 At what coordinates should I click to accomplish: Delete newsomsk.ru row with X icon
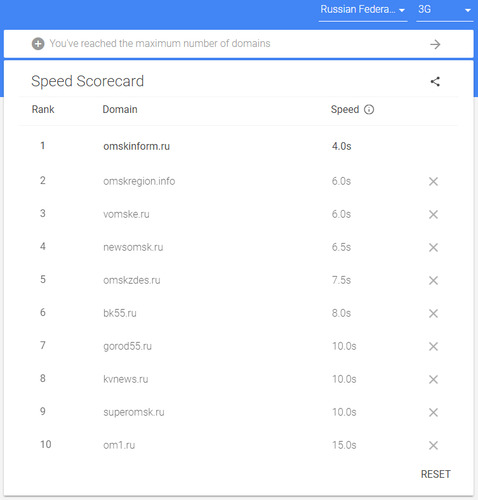coord(433,247)
